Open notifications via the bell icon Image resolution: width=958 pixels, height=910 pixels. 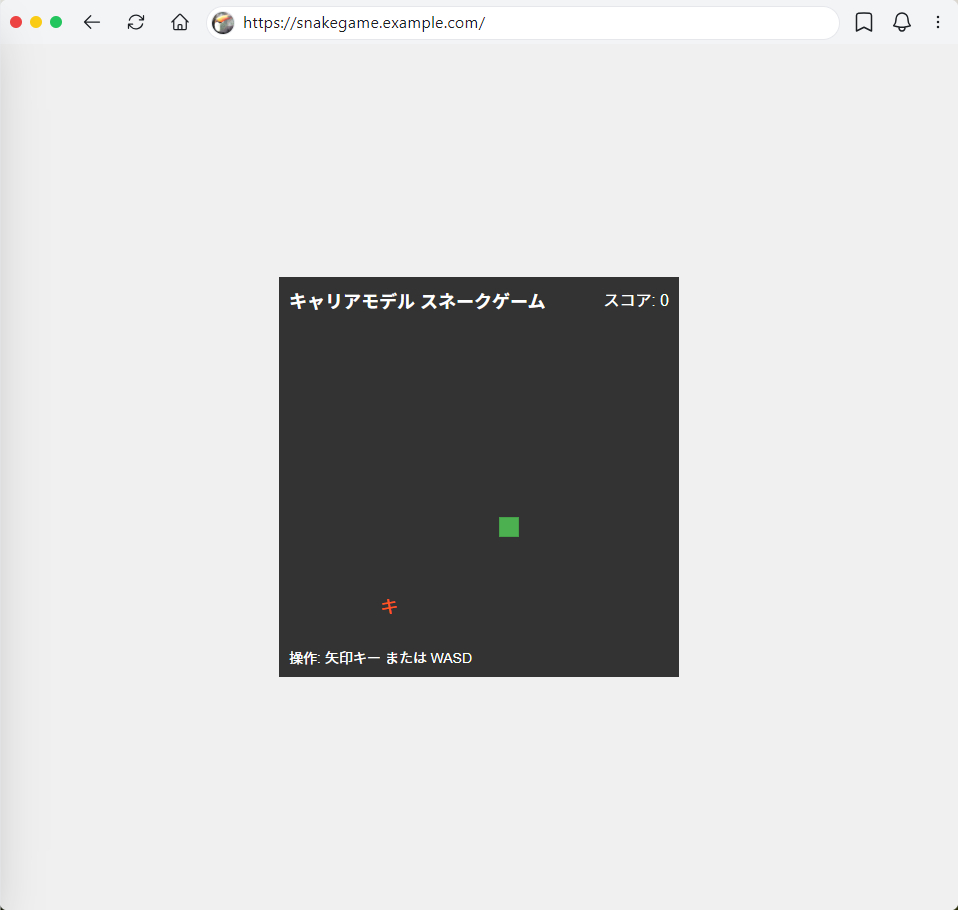[902, 22]
